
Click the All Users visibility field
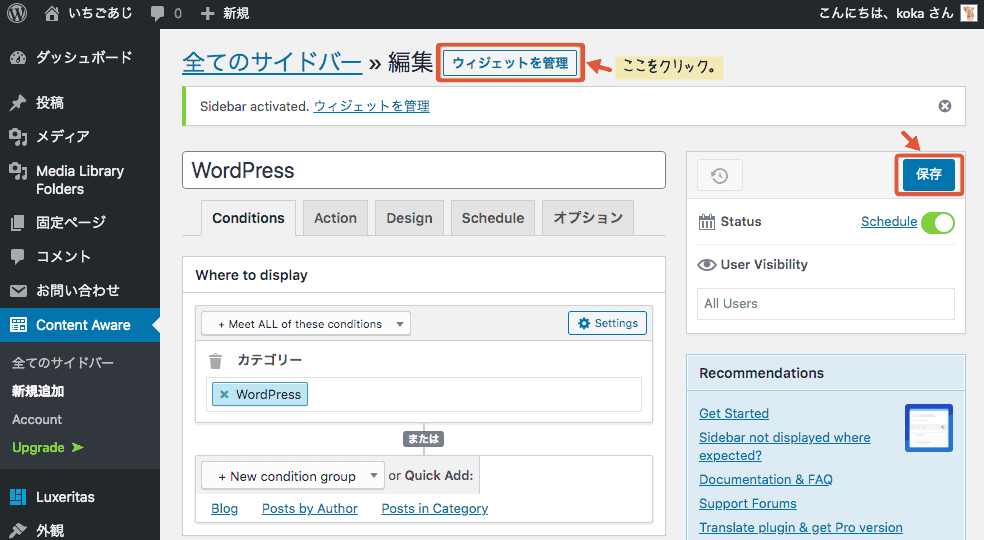pyautogui.click(x=826, y=304)
